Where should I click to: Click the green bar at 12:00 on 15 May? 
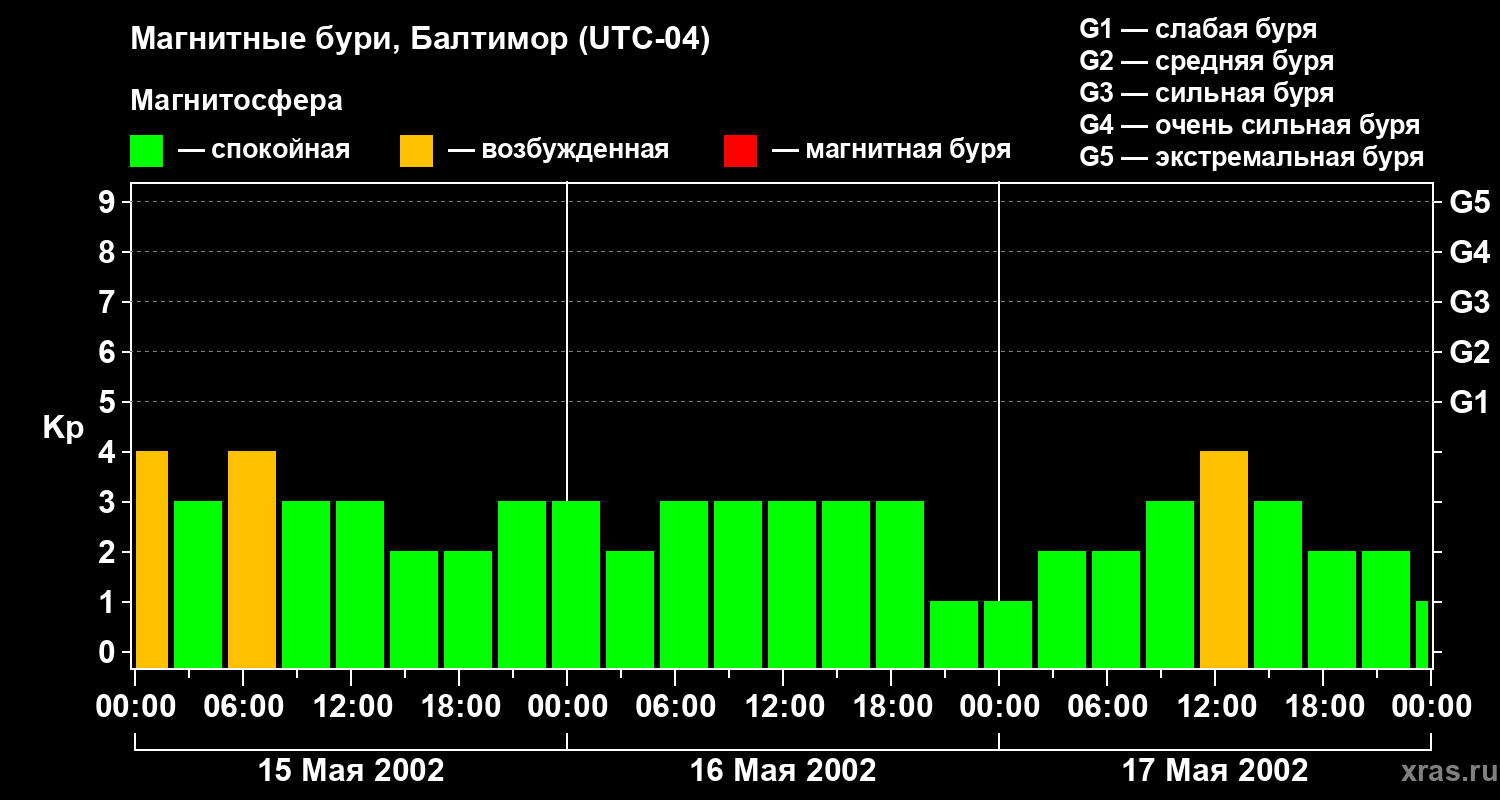360,584
